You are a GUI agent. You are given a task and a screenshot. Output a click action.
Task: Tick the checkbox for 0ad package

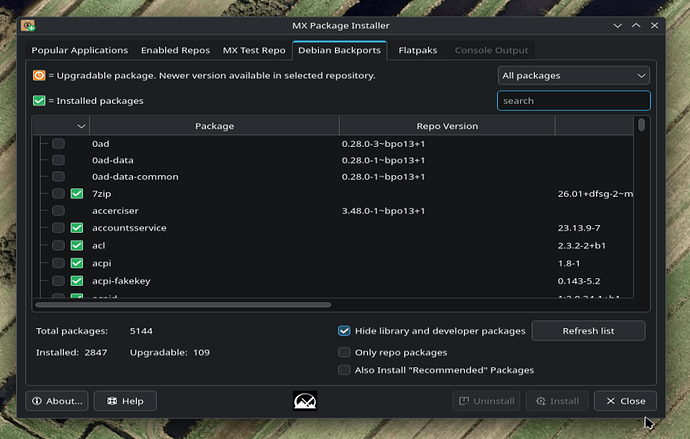(x=58, y=144)
